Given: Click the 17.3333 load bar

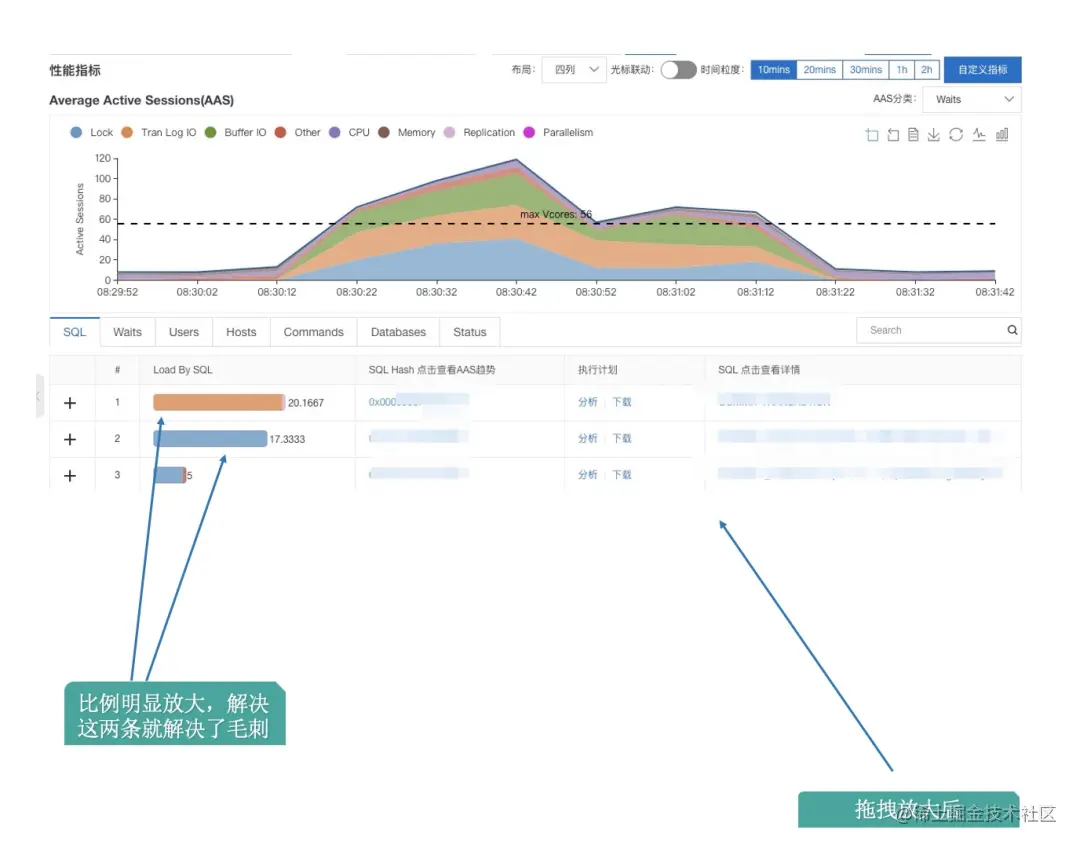Looking at the screenshot, I should (210, 439).
